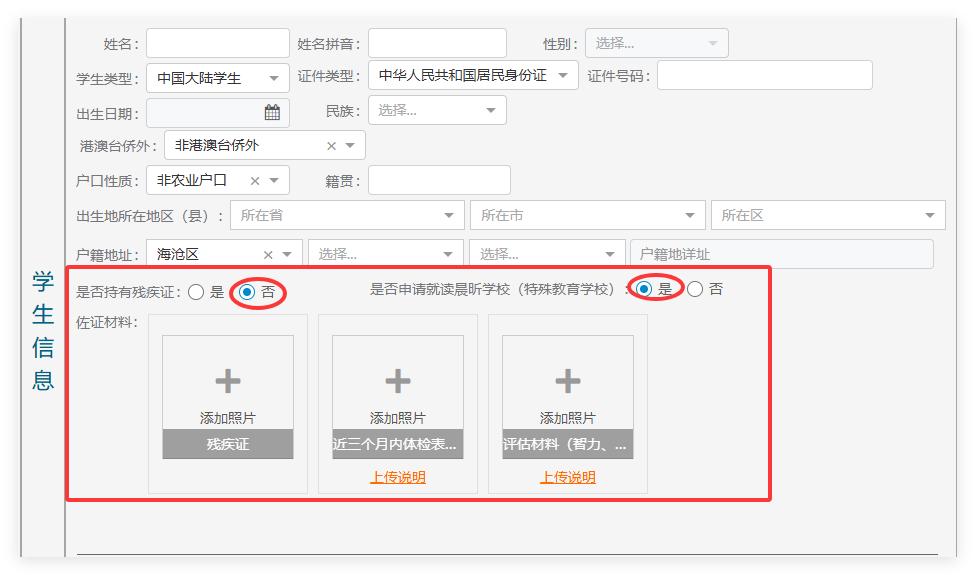Expand the 户口性质 dropdown arrow
The width and height of the screenshot is (975, 575).
(274, 181)
